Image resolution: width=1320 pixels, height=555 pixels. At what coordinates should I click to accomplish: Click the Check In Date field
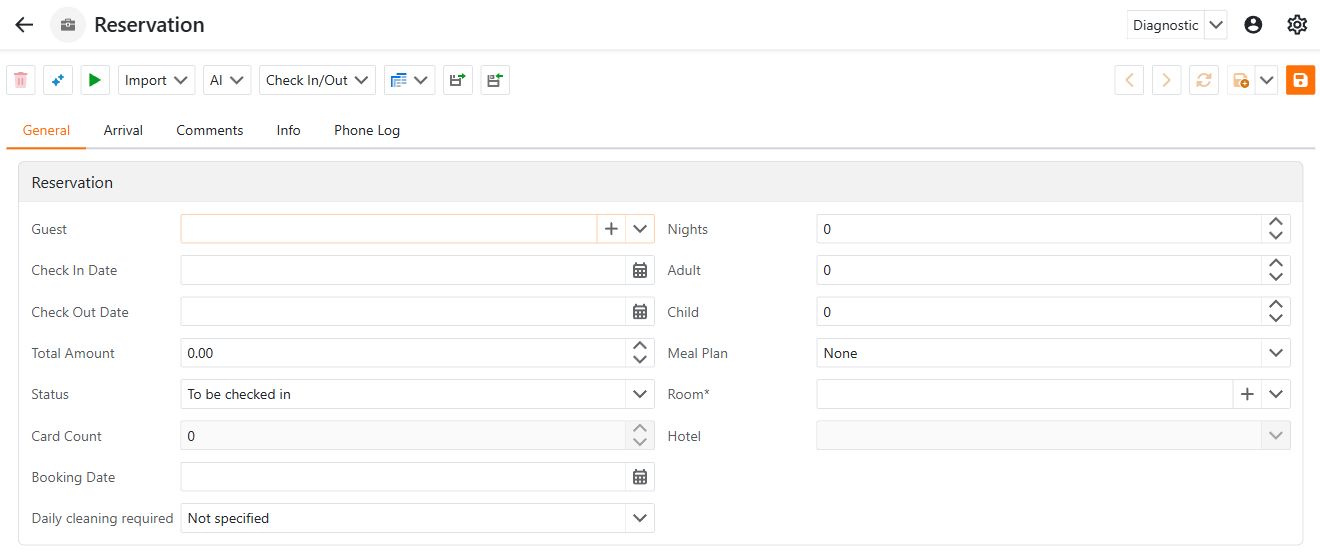click(x=403, y=270)
